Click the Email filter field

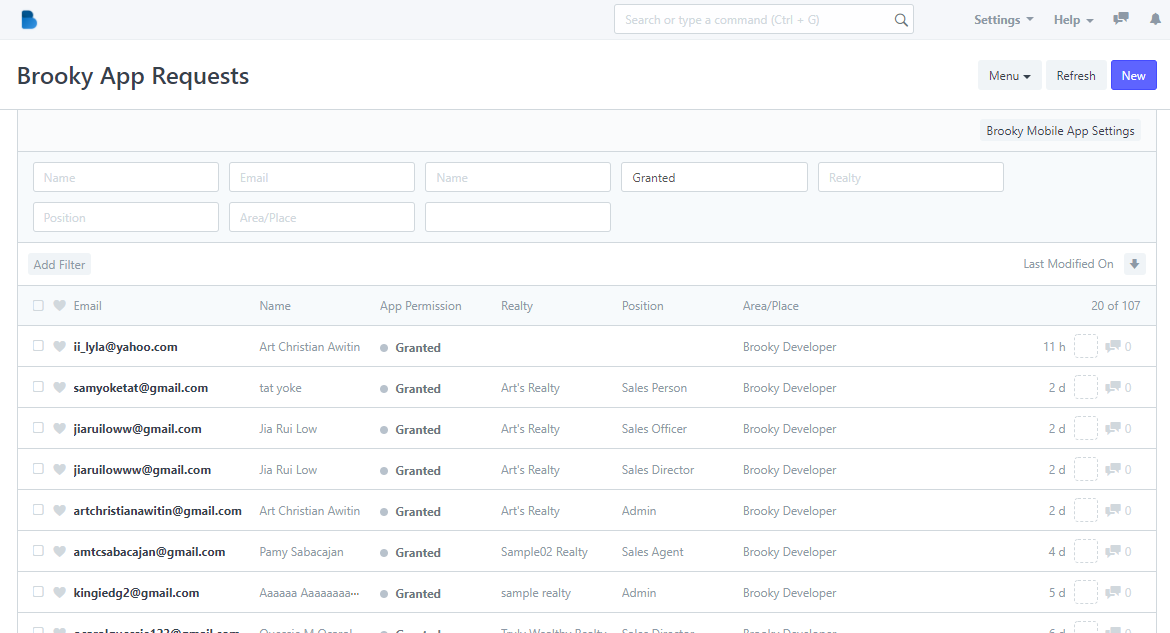[322, 178]
